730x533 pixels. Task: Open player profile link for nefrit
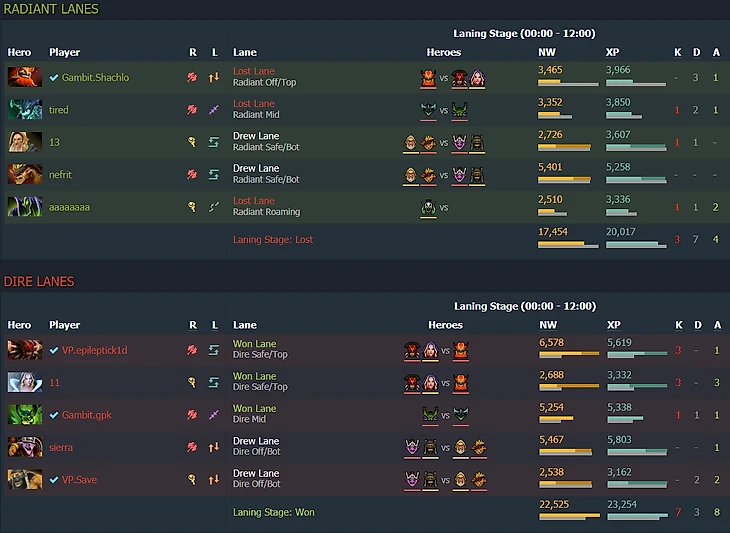coord(60,175)
